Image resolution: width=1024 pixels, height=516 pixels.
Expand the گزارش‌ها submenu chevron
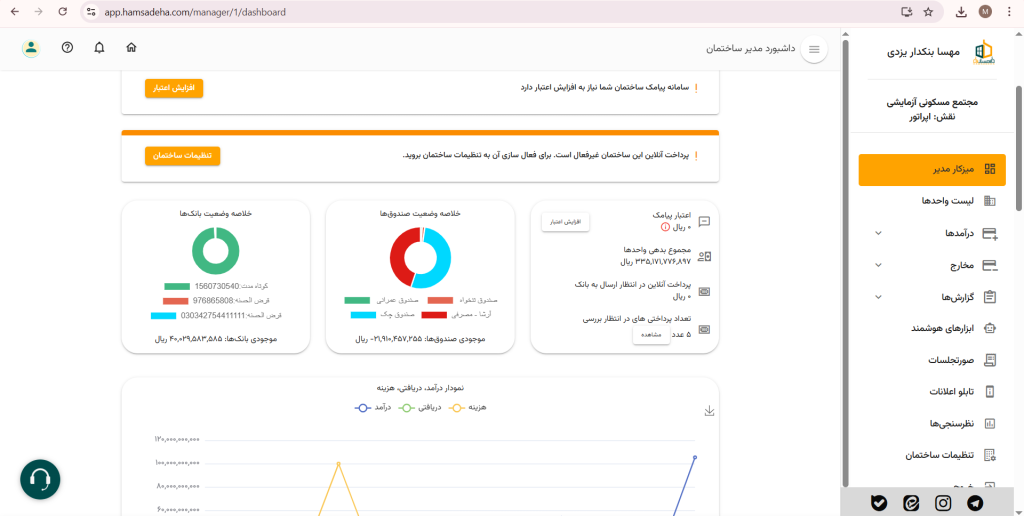coord(878,297)
